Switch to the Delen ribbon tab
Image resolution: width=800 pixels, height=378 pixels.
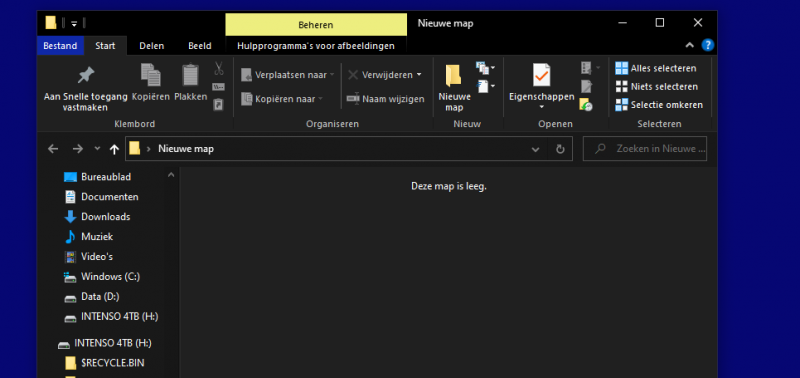click(152, 46)
